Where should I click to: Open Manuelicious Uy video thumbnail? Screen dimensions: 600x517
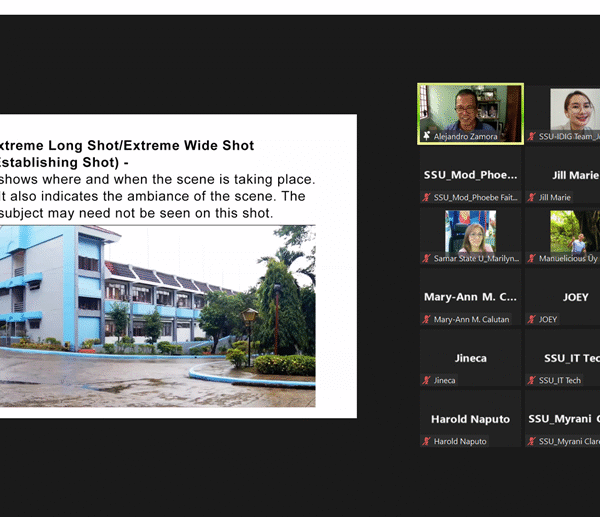(x=575, y=232)
